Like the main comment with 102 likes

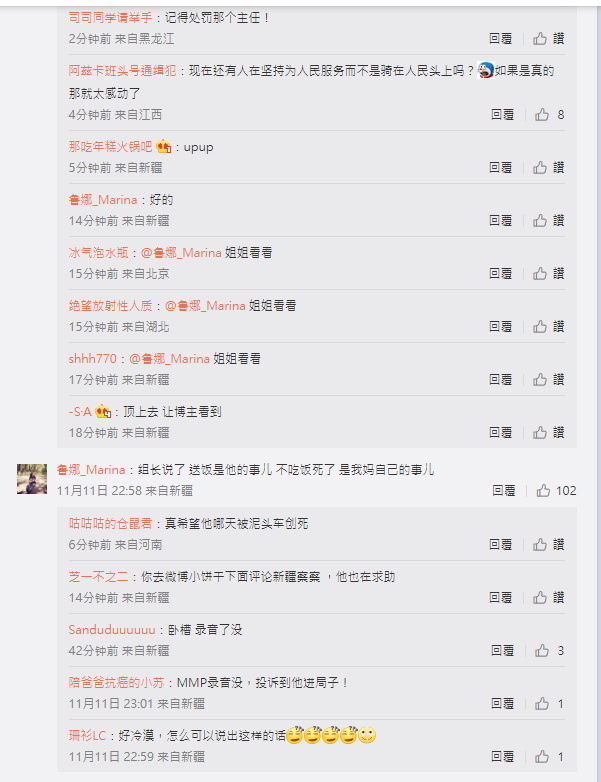point(556,491)
